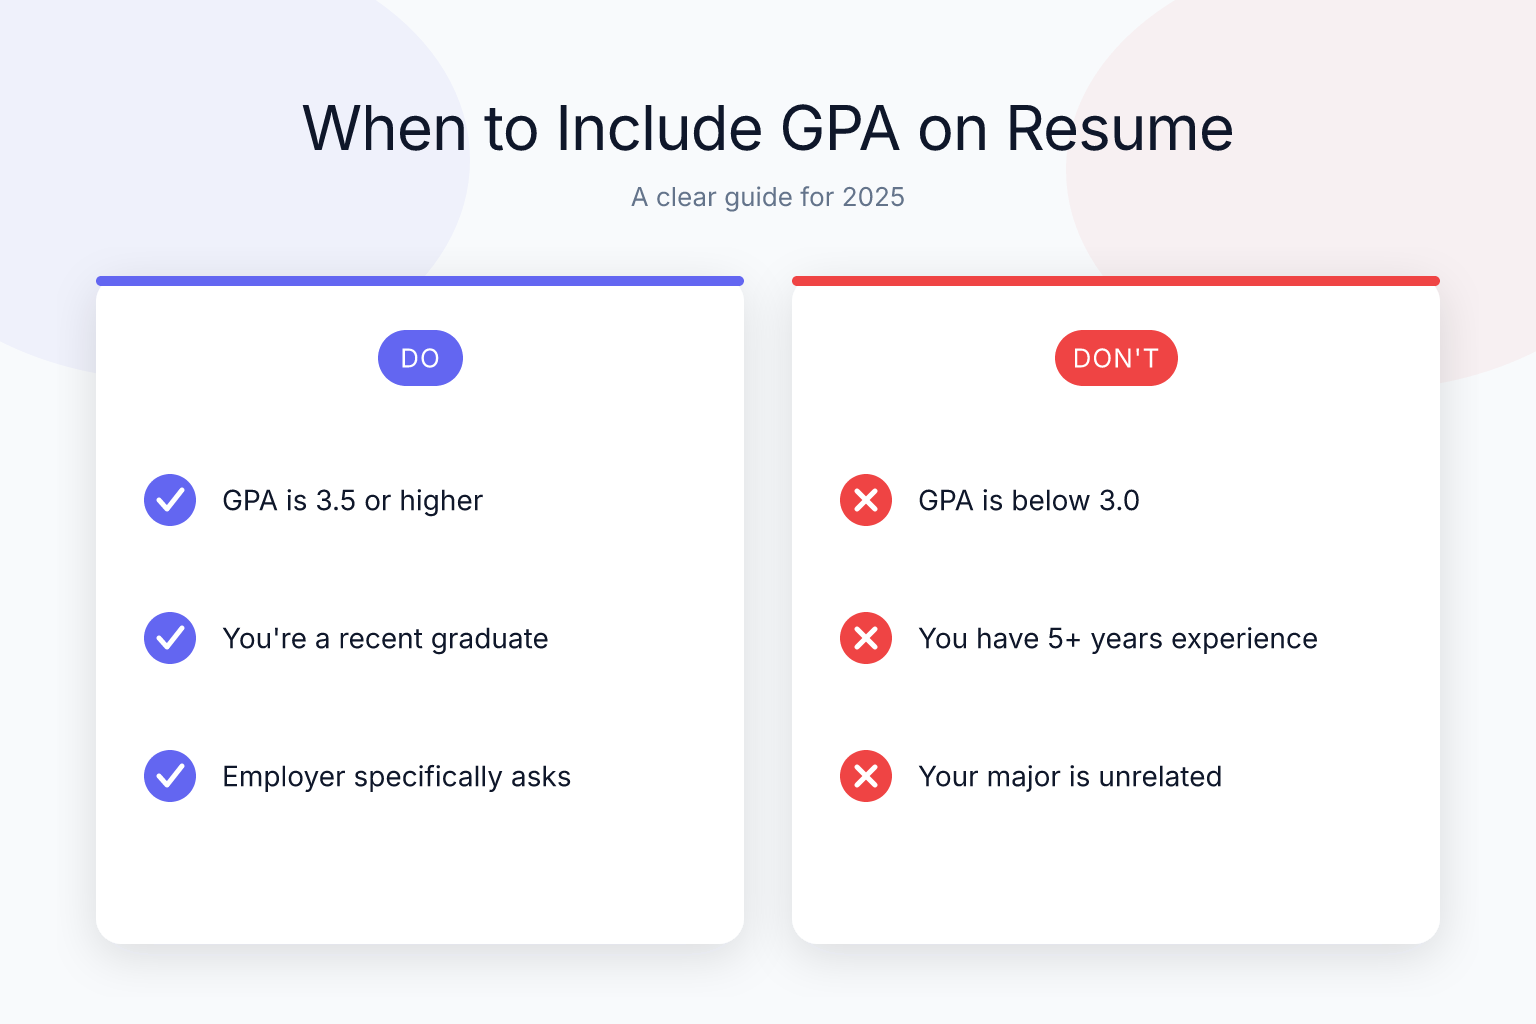
Task: Click the red bar atop the DON'T card
Action: coord(1116,281)
